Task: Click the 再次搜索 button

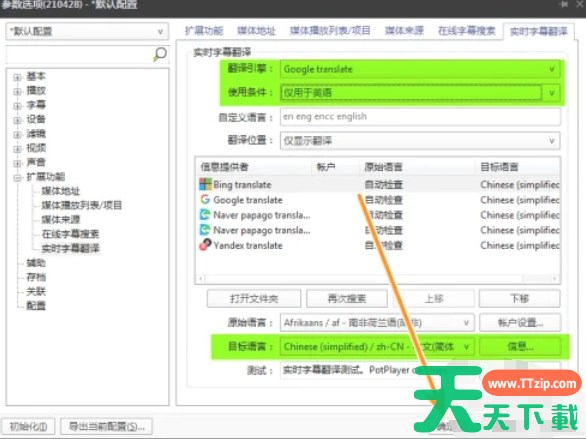Action: 347,299
